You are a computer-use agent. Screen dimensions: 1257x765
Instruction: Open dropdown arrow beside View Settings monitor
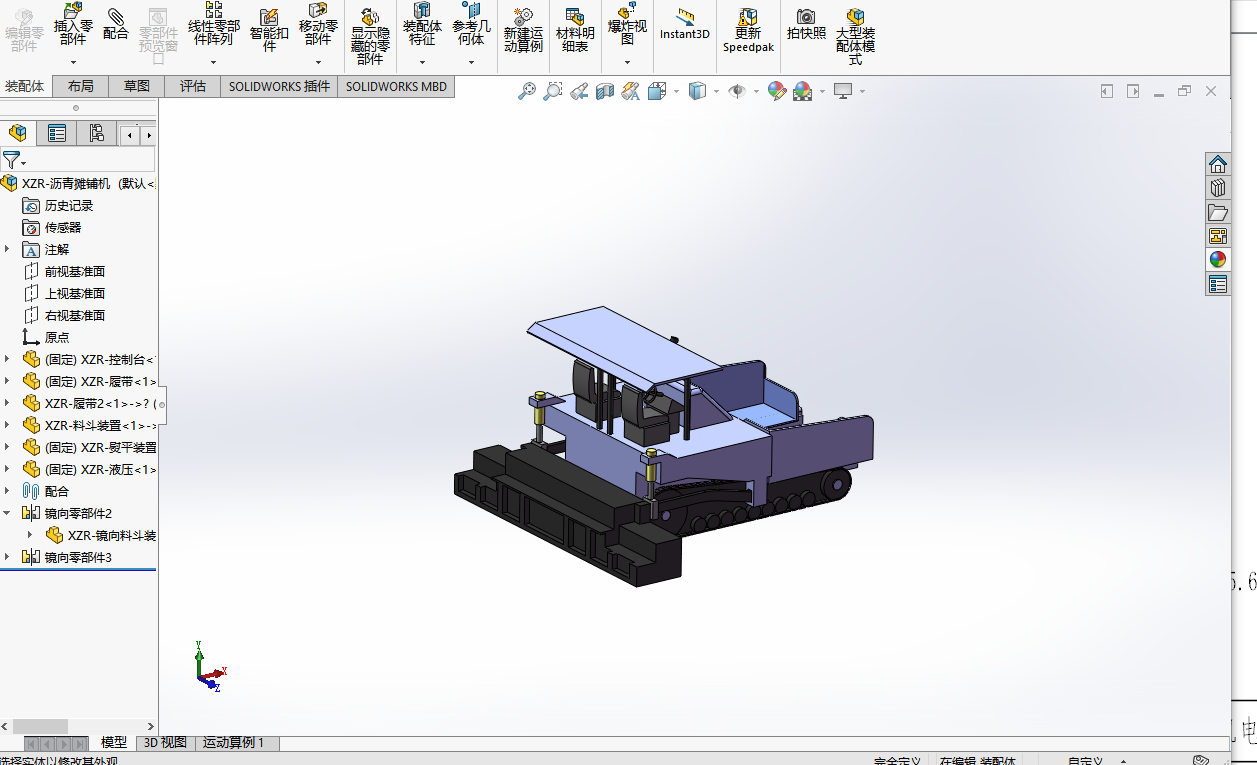[862, 91]
